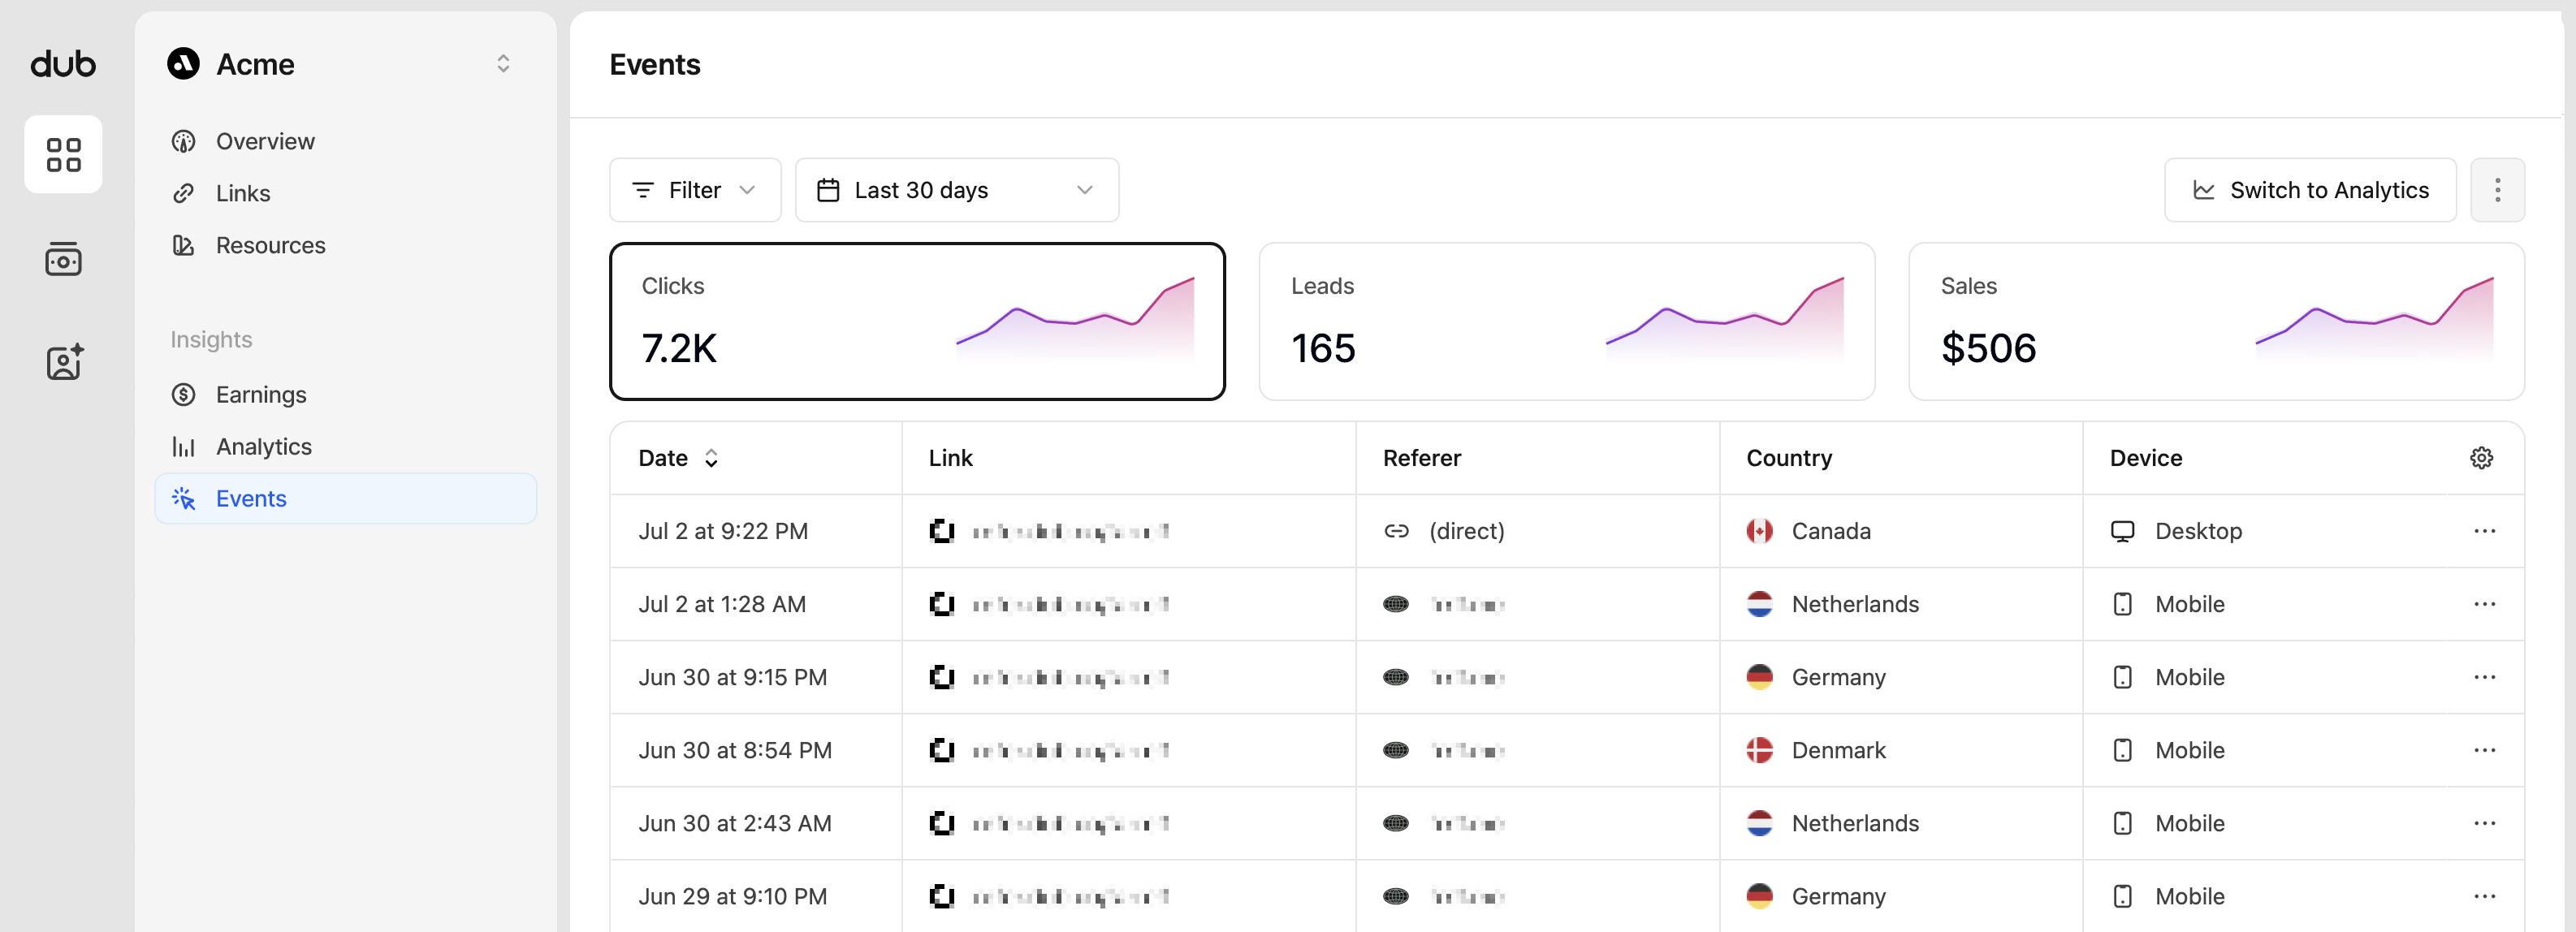Screen dimensions: 2576x932
Task: Select the Sales $506 card
Action: pos(2216,321)
